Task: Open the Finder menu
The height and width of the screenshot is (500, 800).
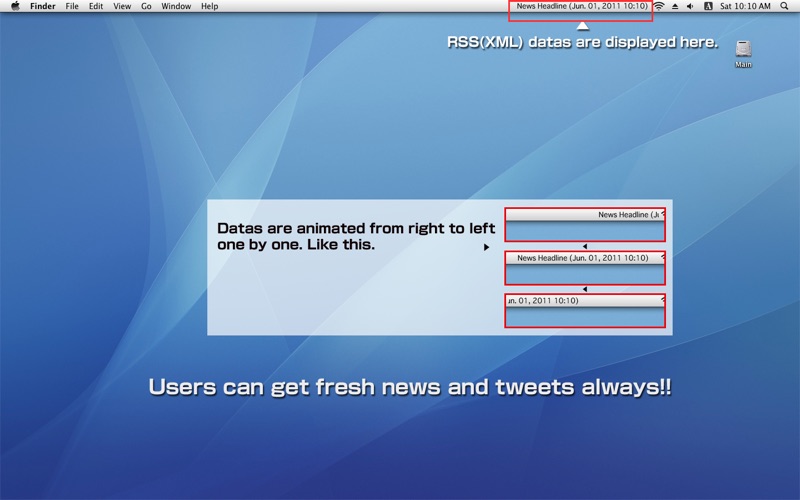Action: pos(43,6)
